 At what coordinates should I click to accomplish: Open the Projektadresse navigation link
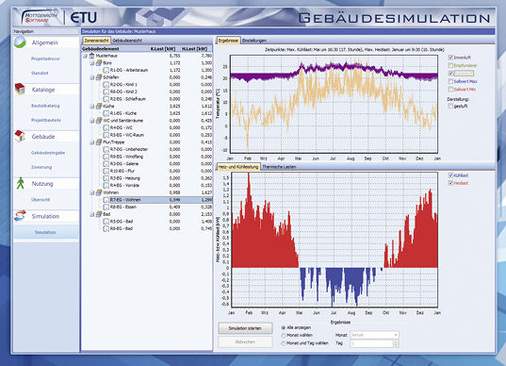[45, 59]
